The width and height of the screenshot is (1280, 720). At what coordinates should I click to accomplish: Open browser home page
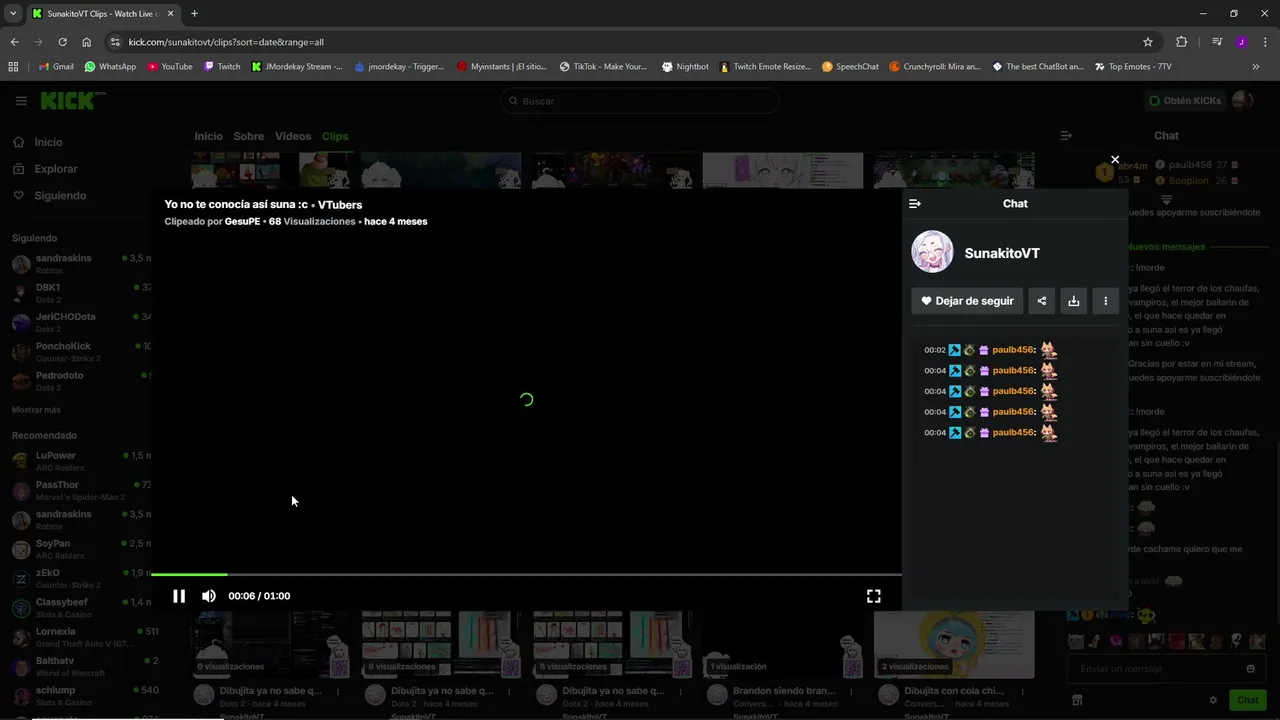pyautogui.click(x=87, y=42)
